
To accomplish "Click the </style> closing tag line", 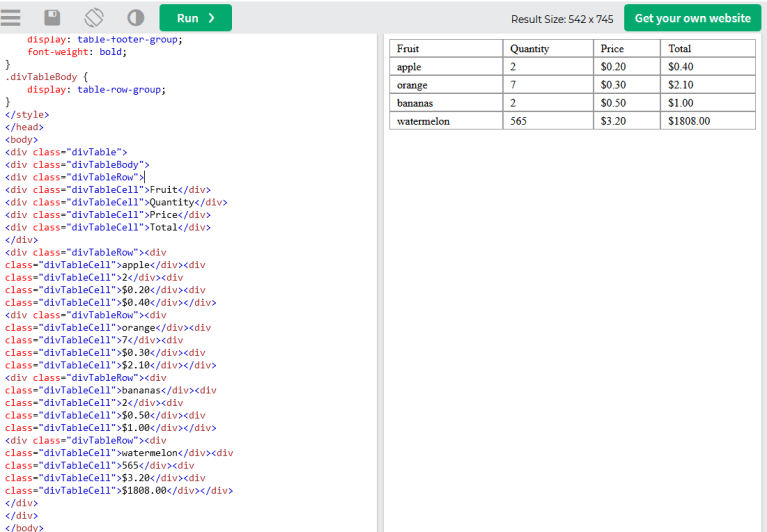I will coord(27,114).
